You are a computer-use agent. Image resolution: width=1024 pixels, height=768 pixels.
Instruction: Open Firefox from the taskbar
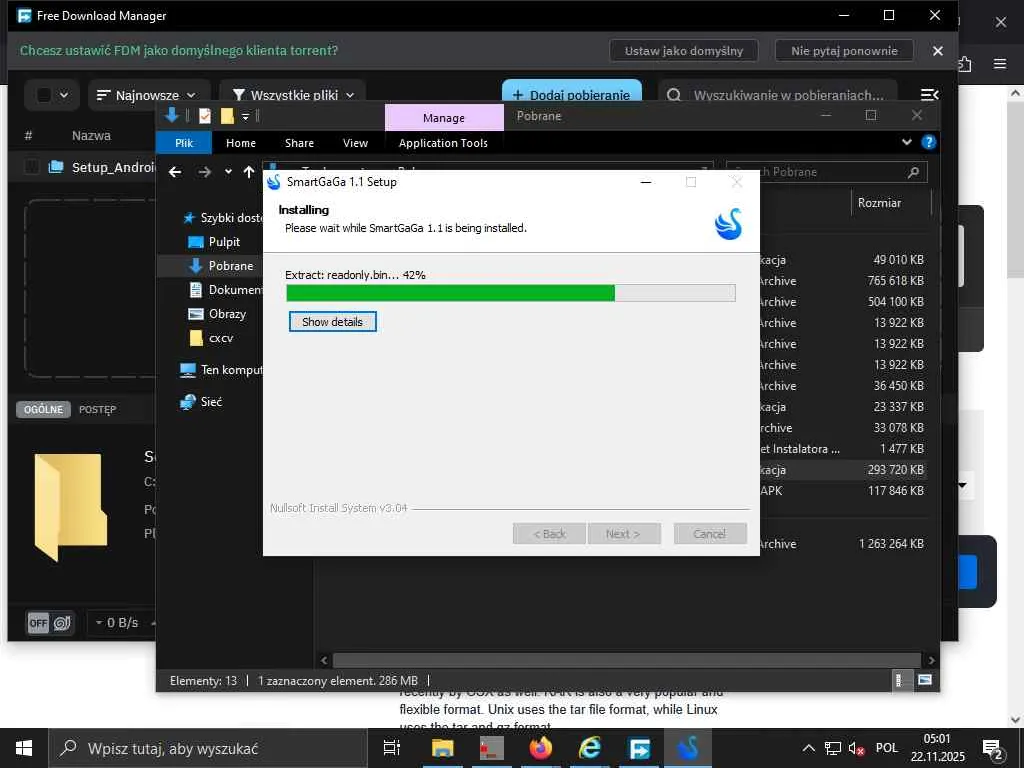(540, 748)
